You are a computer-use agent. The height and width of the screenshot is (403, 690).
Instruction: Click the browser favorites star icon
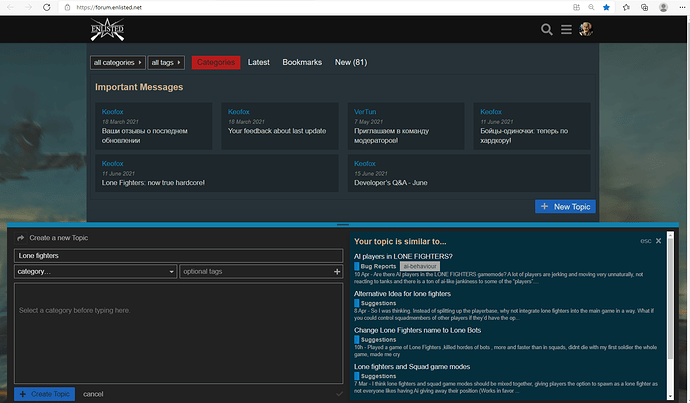point(606,7)
